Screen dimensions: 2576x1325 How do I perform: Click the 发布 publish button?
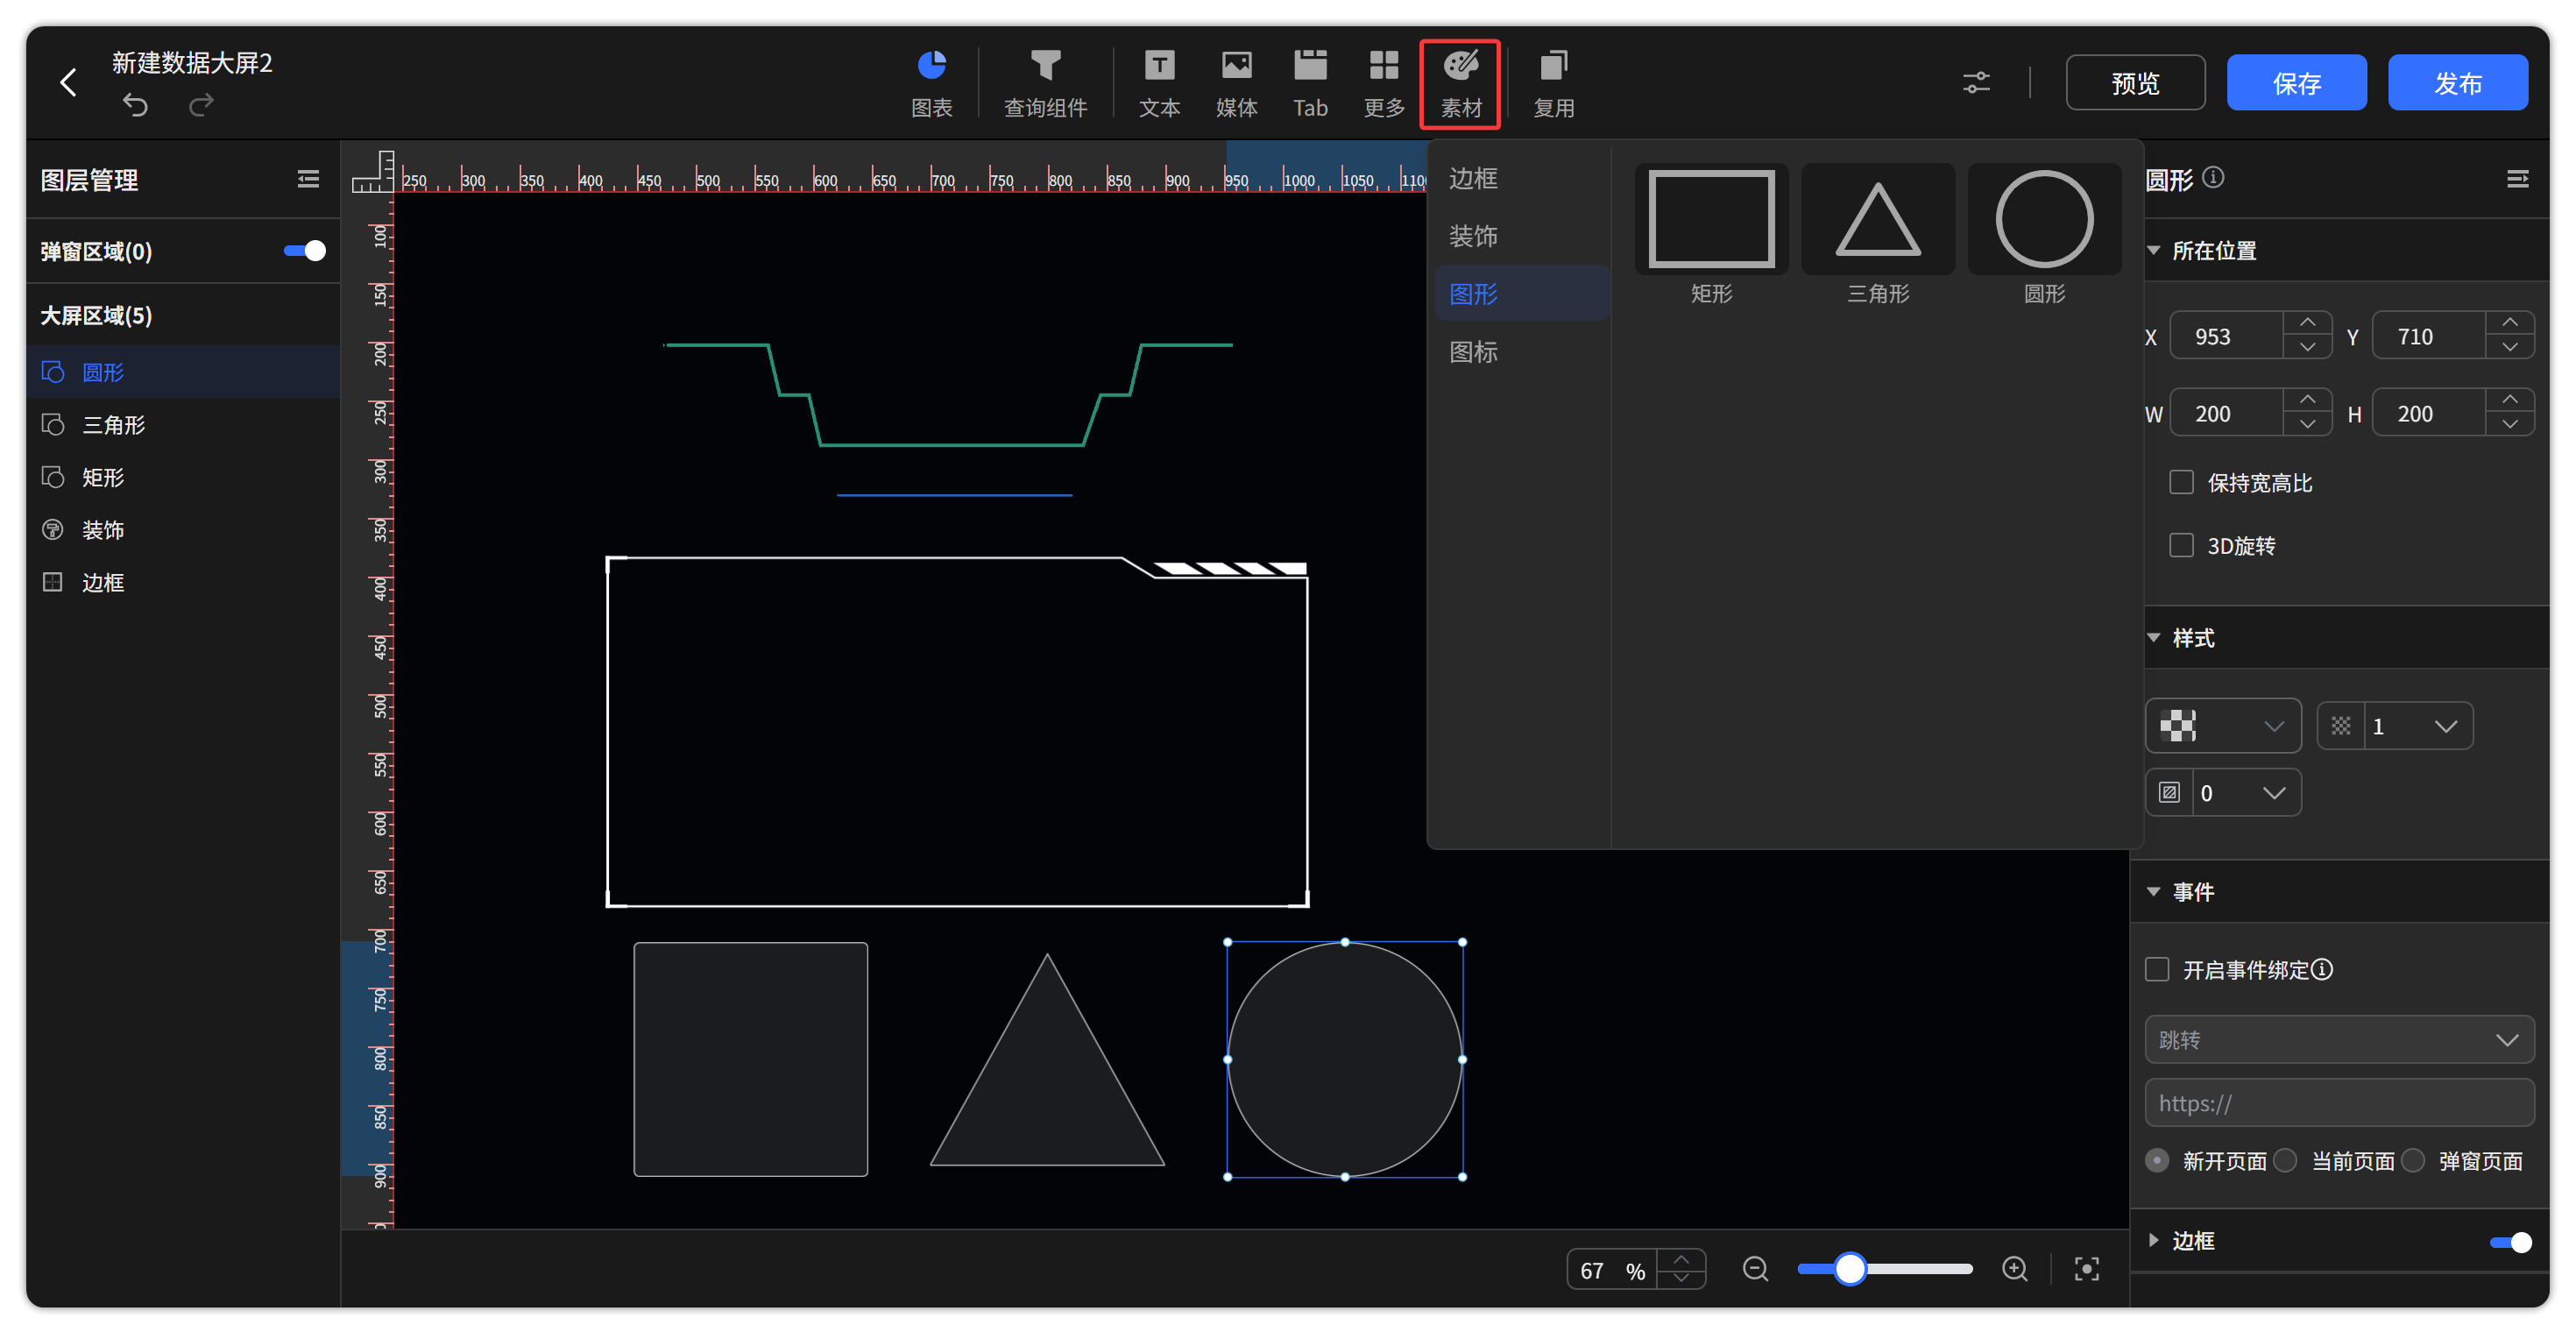point(2457,82)
